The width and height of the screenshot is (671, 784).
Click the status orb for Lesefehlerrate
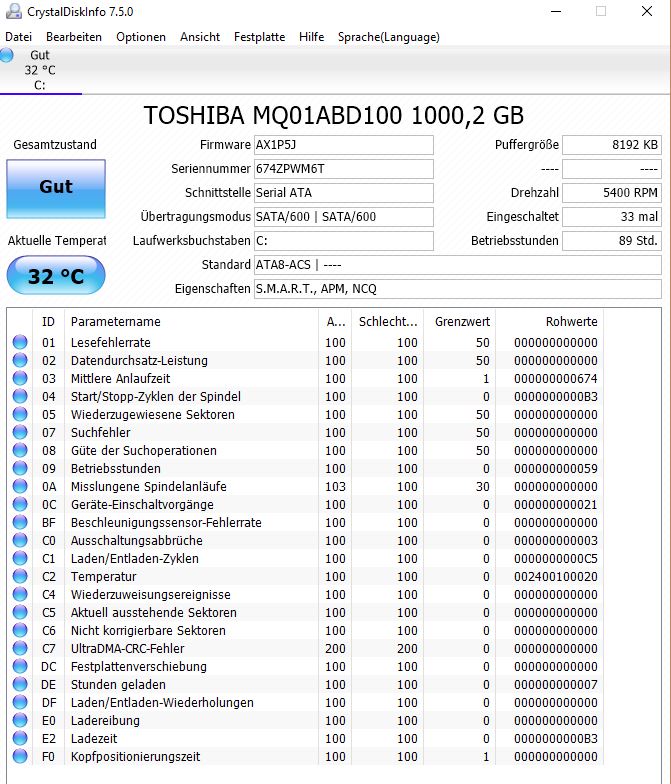[x=20, y=342]
